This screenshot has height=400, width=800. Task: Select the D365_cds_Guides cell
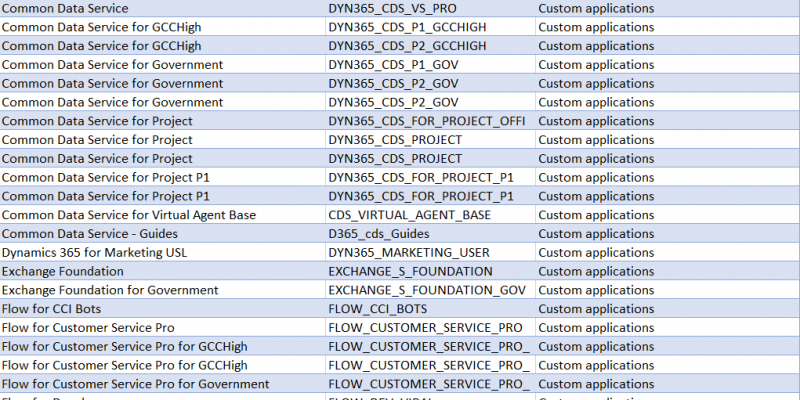430,234
